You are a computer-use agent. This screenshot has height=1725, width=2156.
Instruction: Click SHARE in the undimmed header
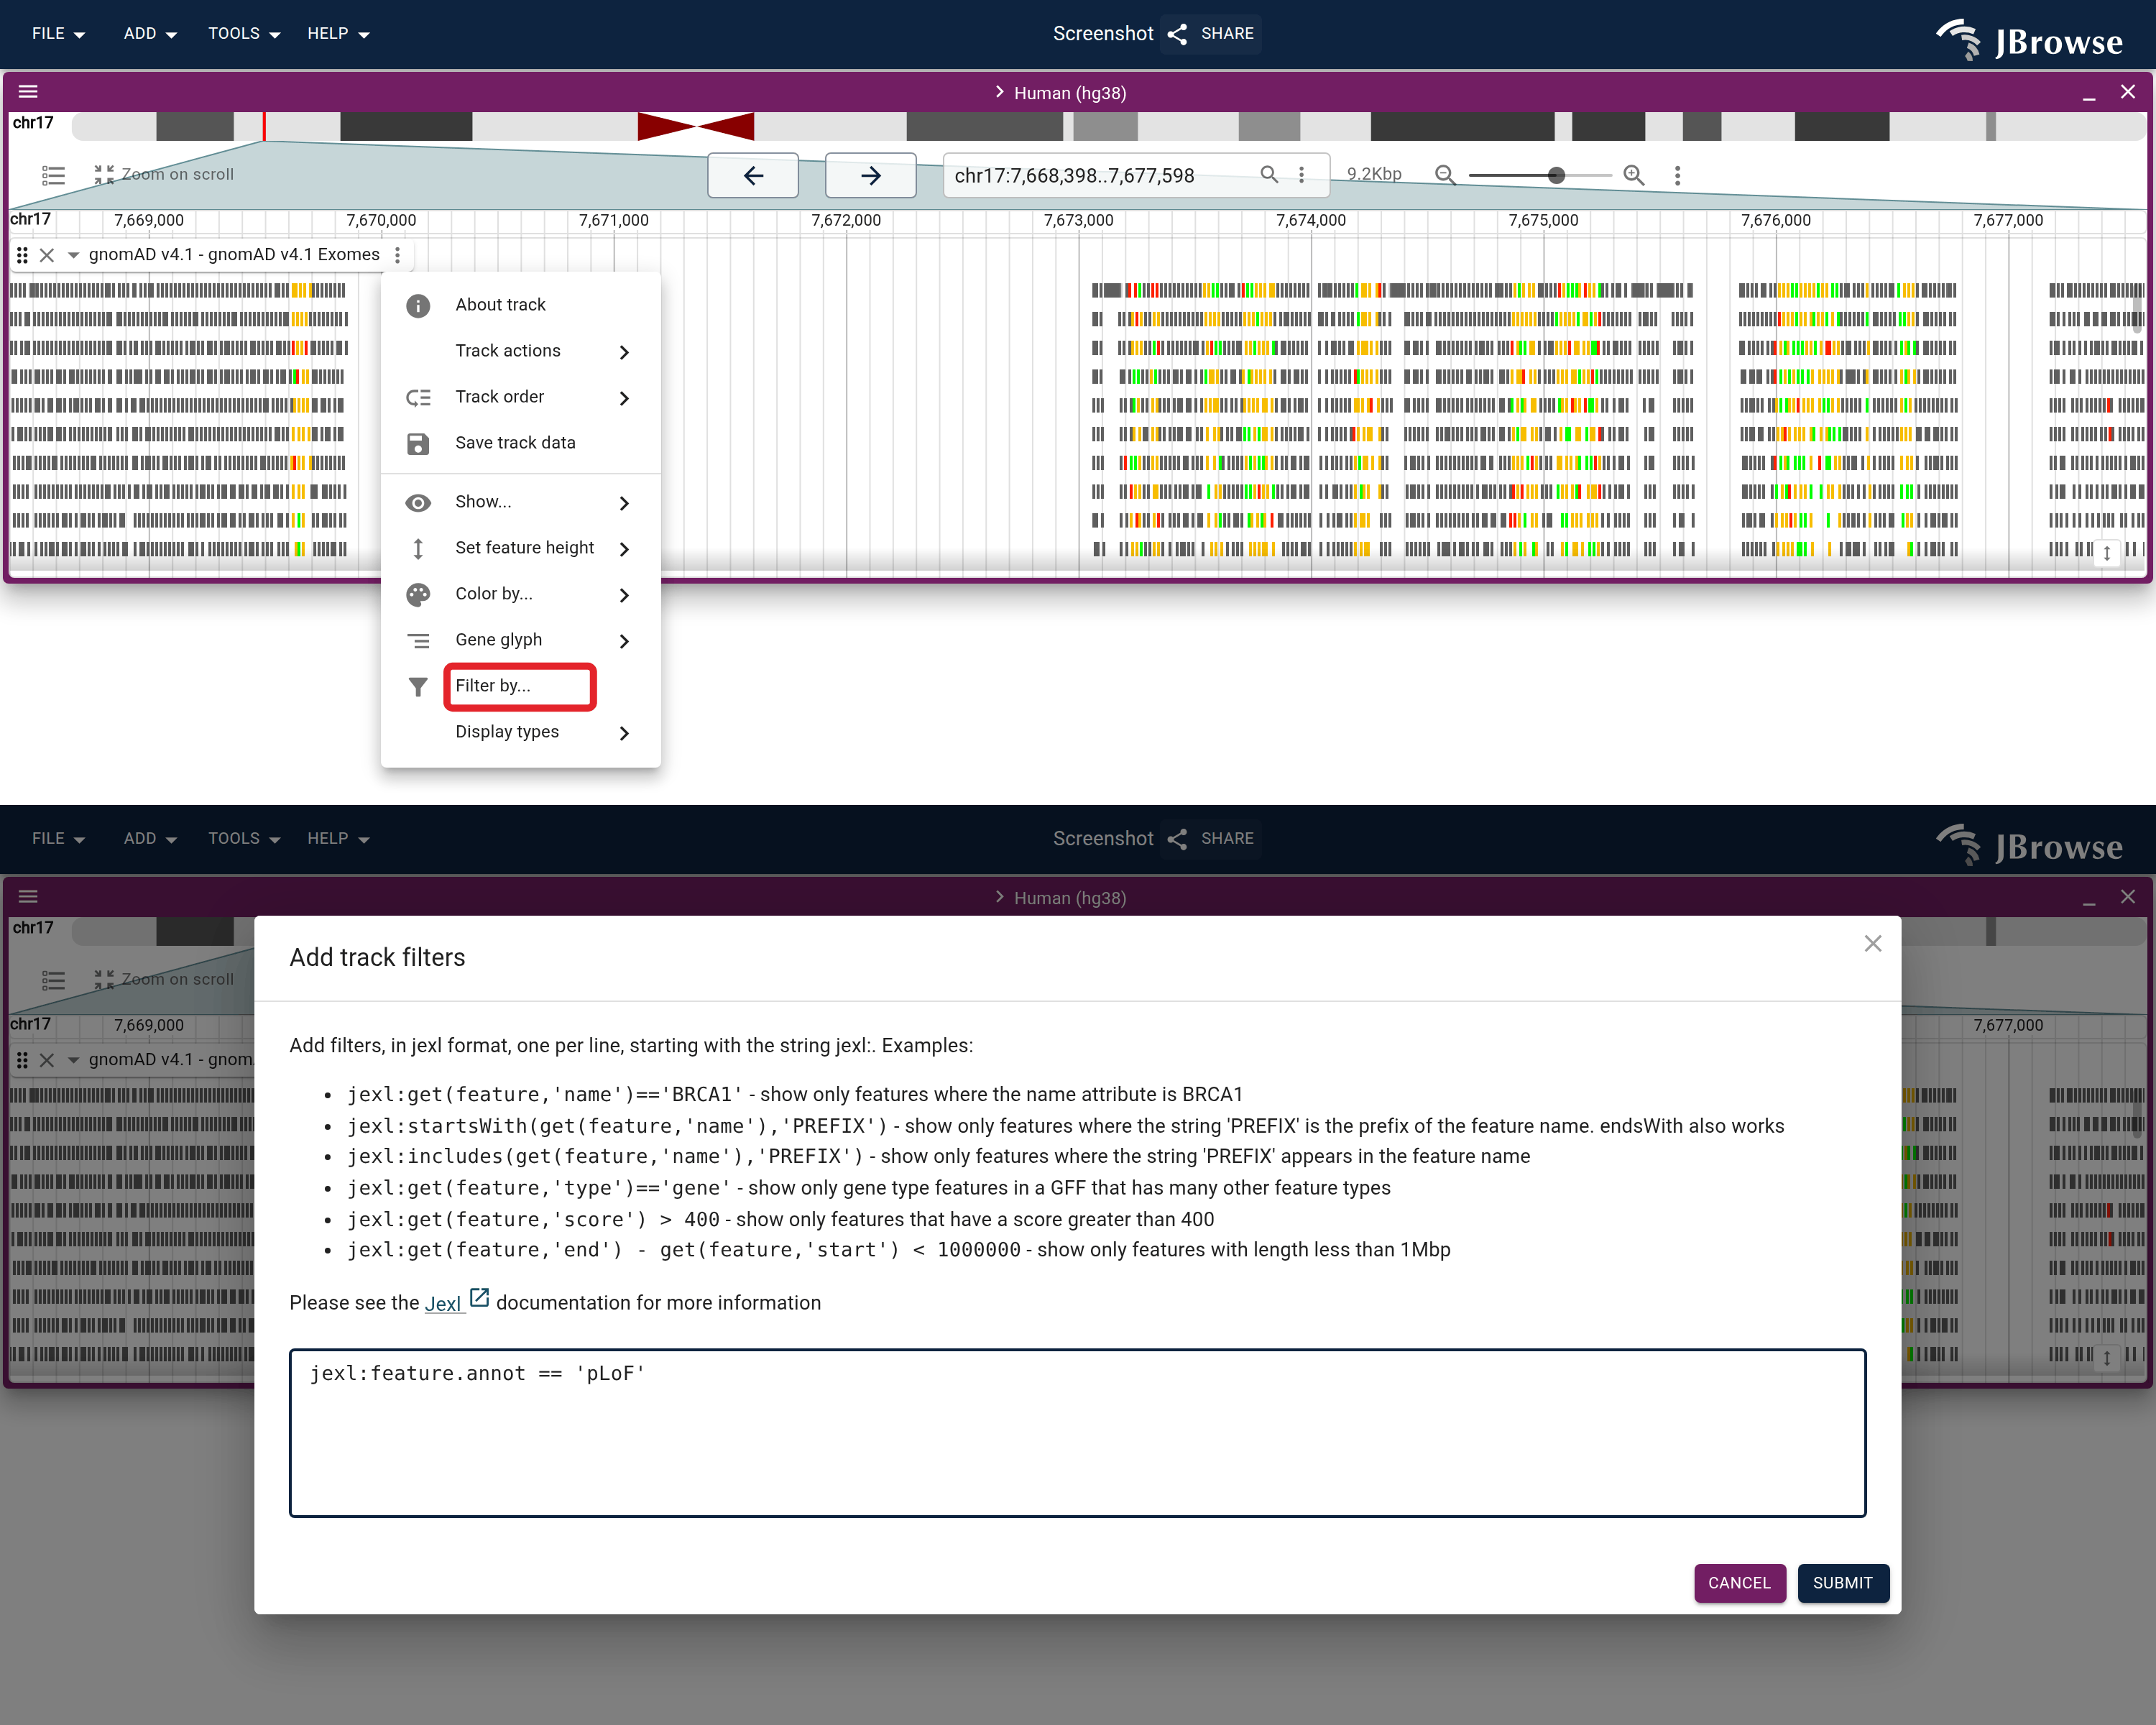click(x=1211, y=34)
